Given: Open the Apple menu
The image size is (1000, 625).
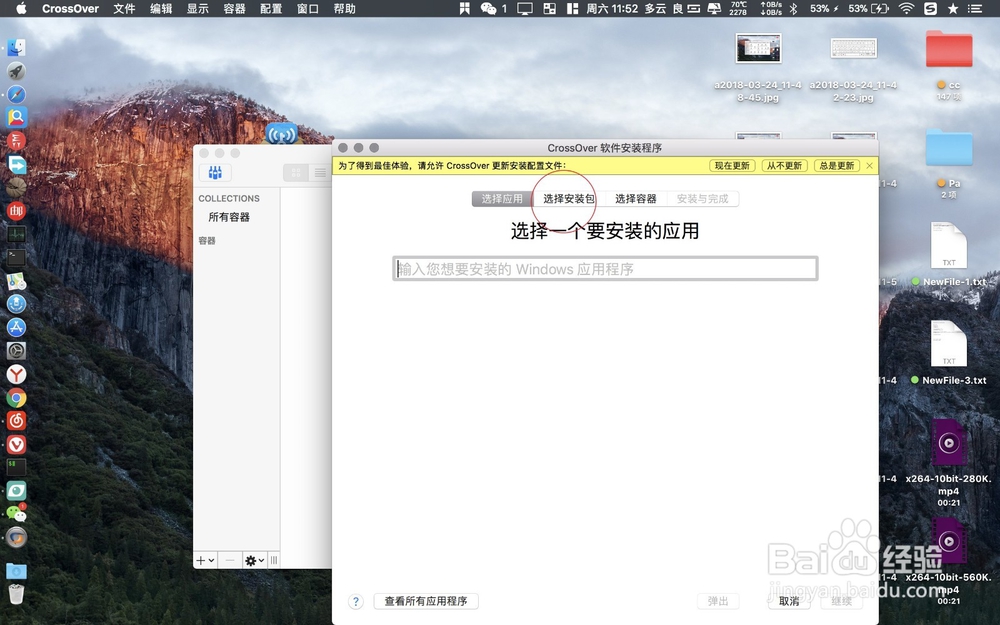Looking at the screenshot, I should tap(20, 8).
